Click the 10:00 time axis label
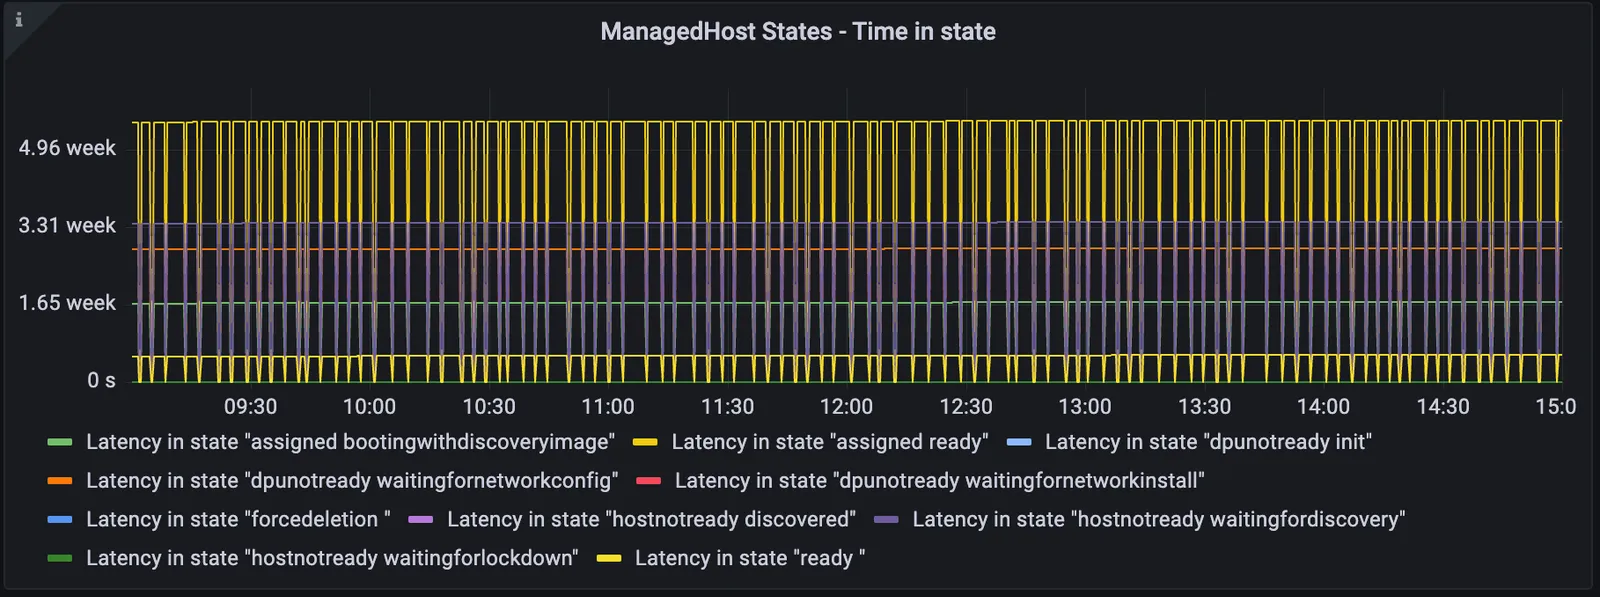1600x597 pixels. coord(369,407)
